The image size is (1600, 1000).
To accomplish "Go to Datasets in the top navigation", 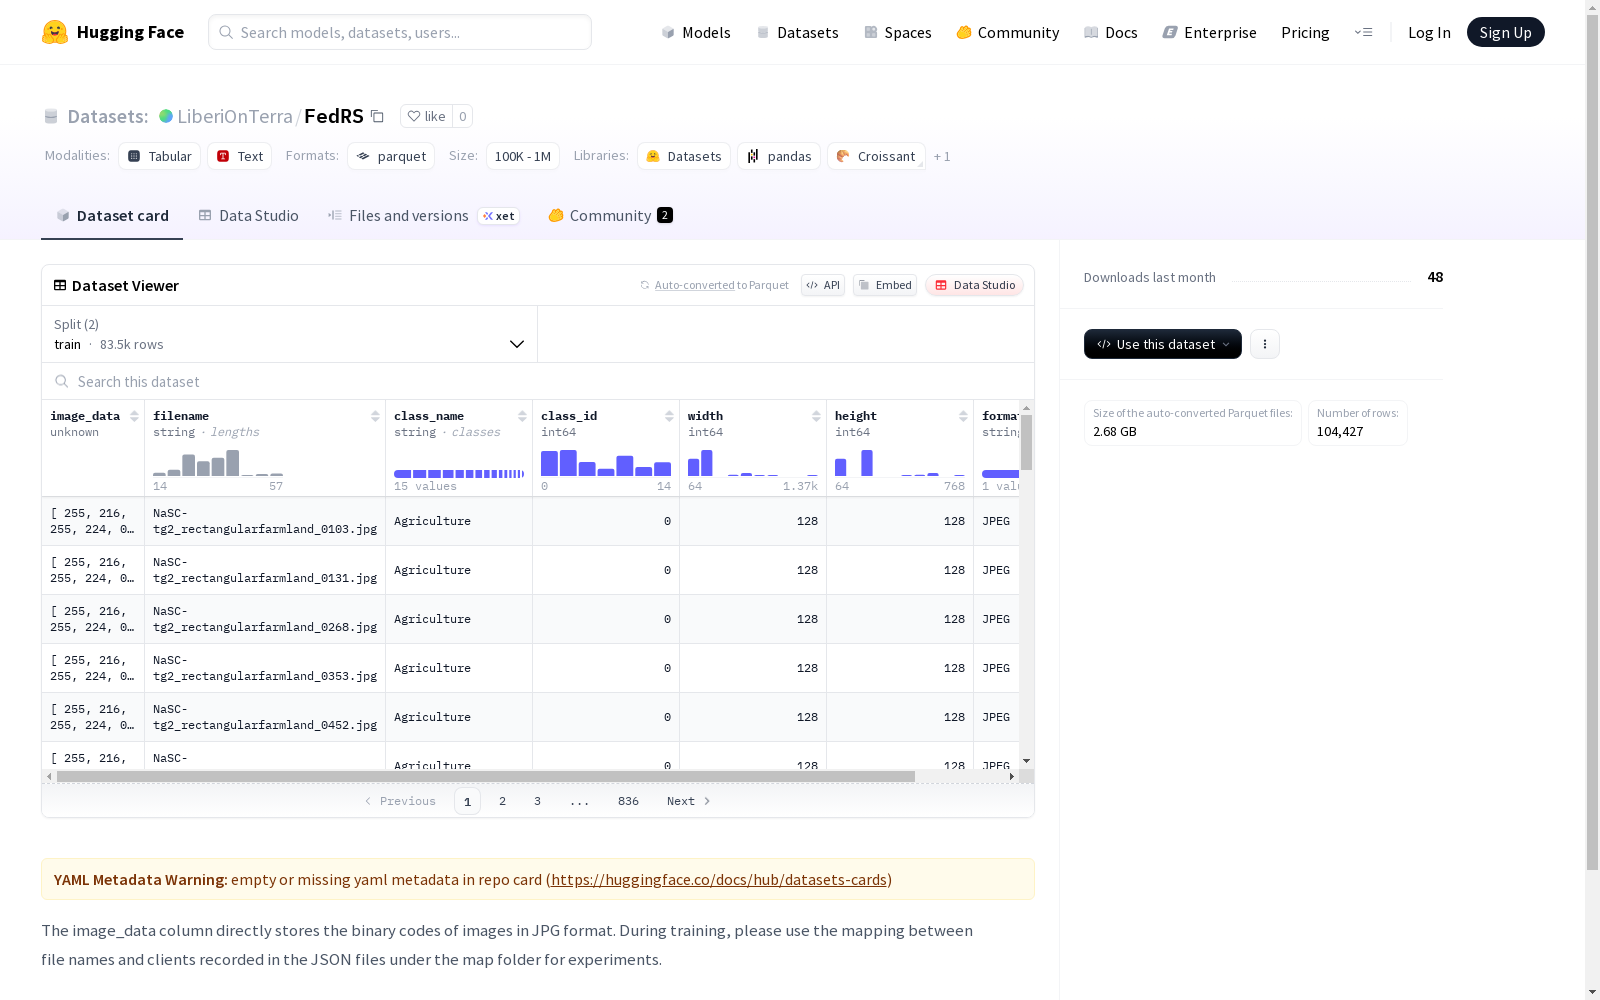I will (797, 32).
